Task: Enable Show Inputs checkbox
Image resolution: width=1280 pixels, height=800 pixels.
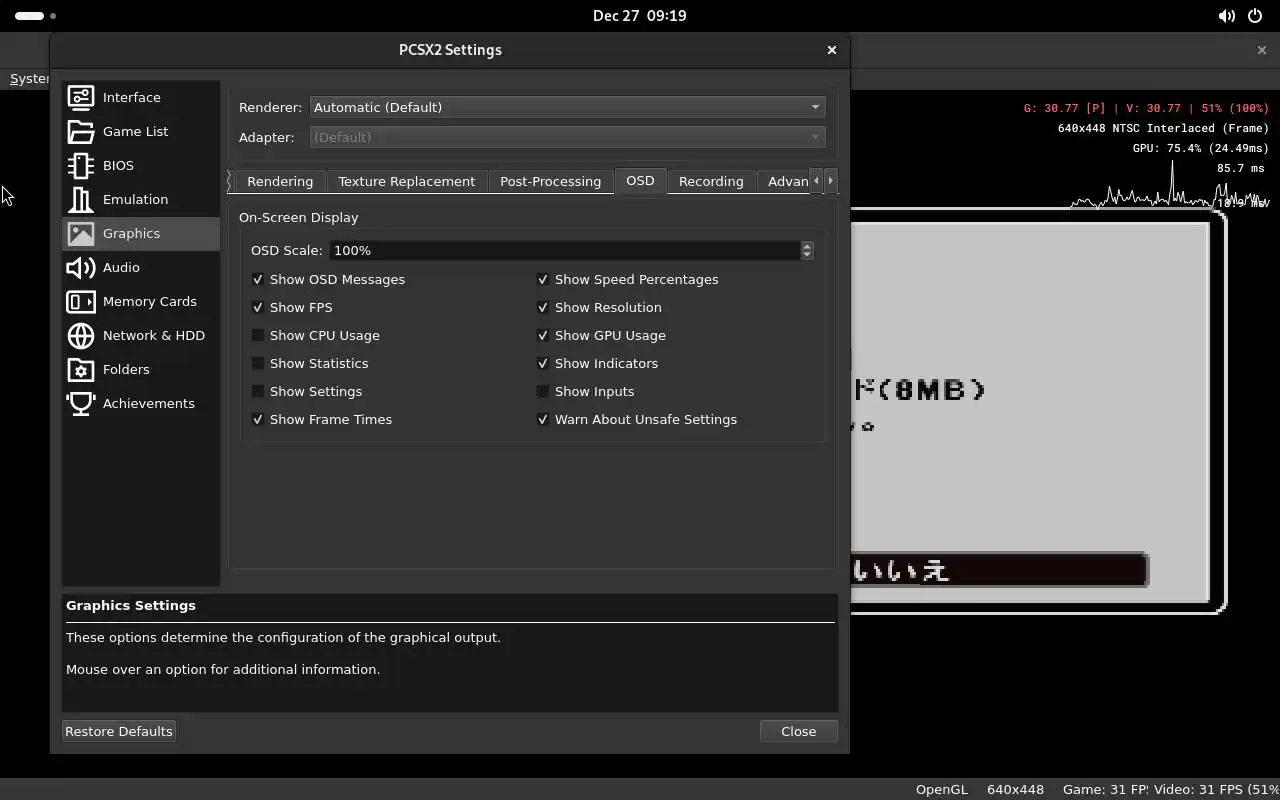Action: (x=543, y=391)
